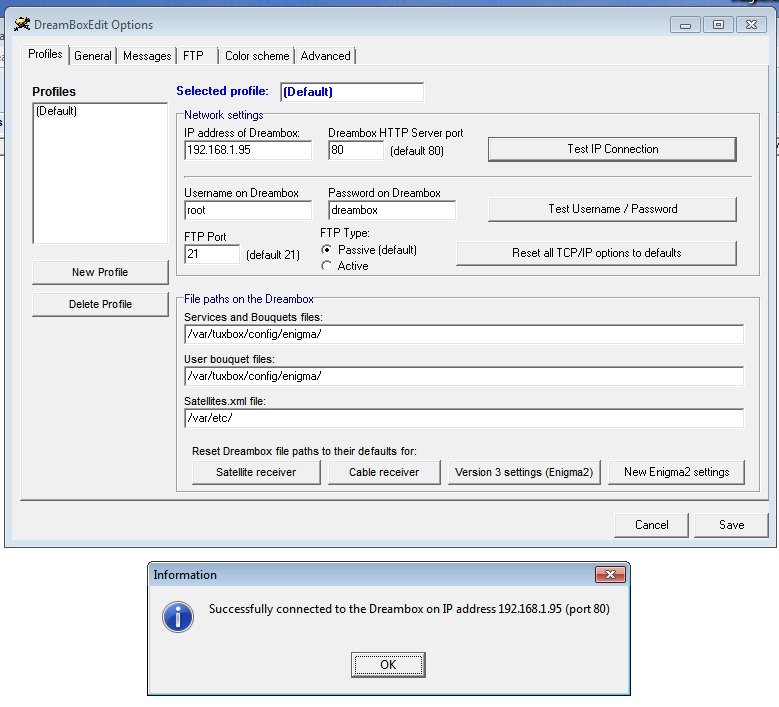The width and height of the screenshot is (779, 707).
Task: Save the options
Action: coord(731,525)
